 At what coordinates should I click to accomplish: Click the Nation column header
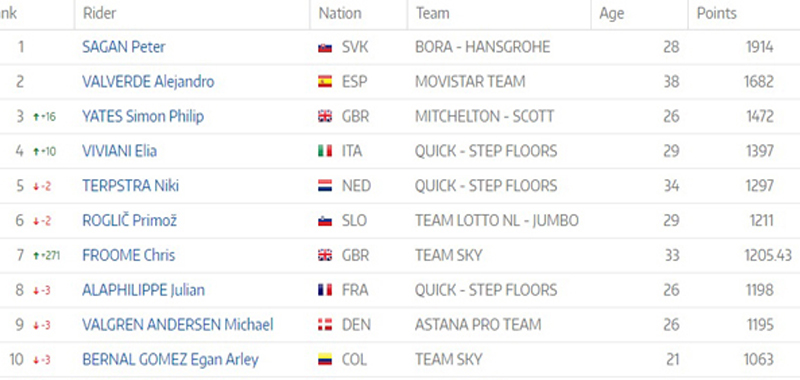click(340, 13)
